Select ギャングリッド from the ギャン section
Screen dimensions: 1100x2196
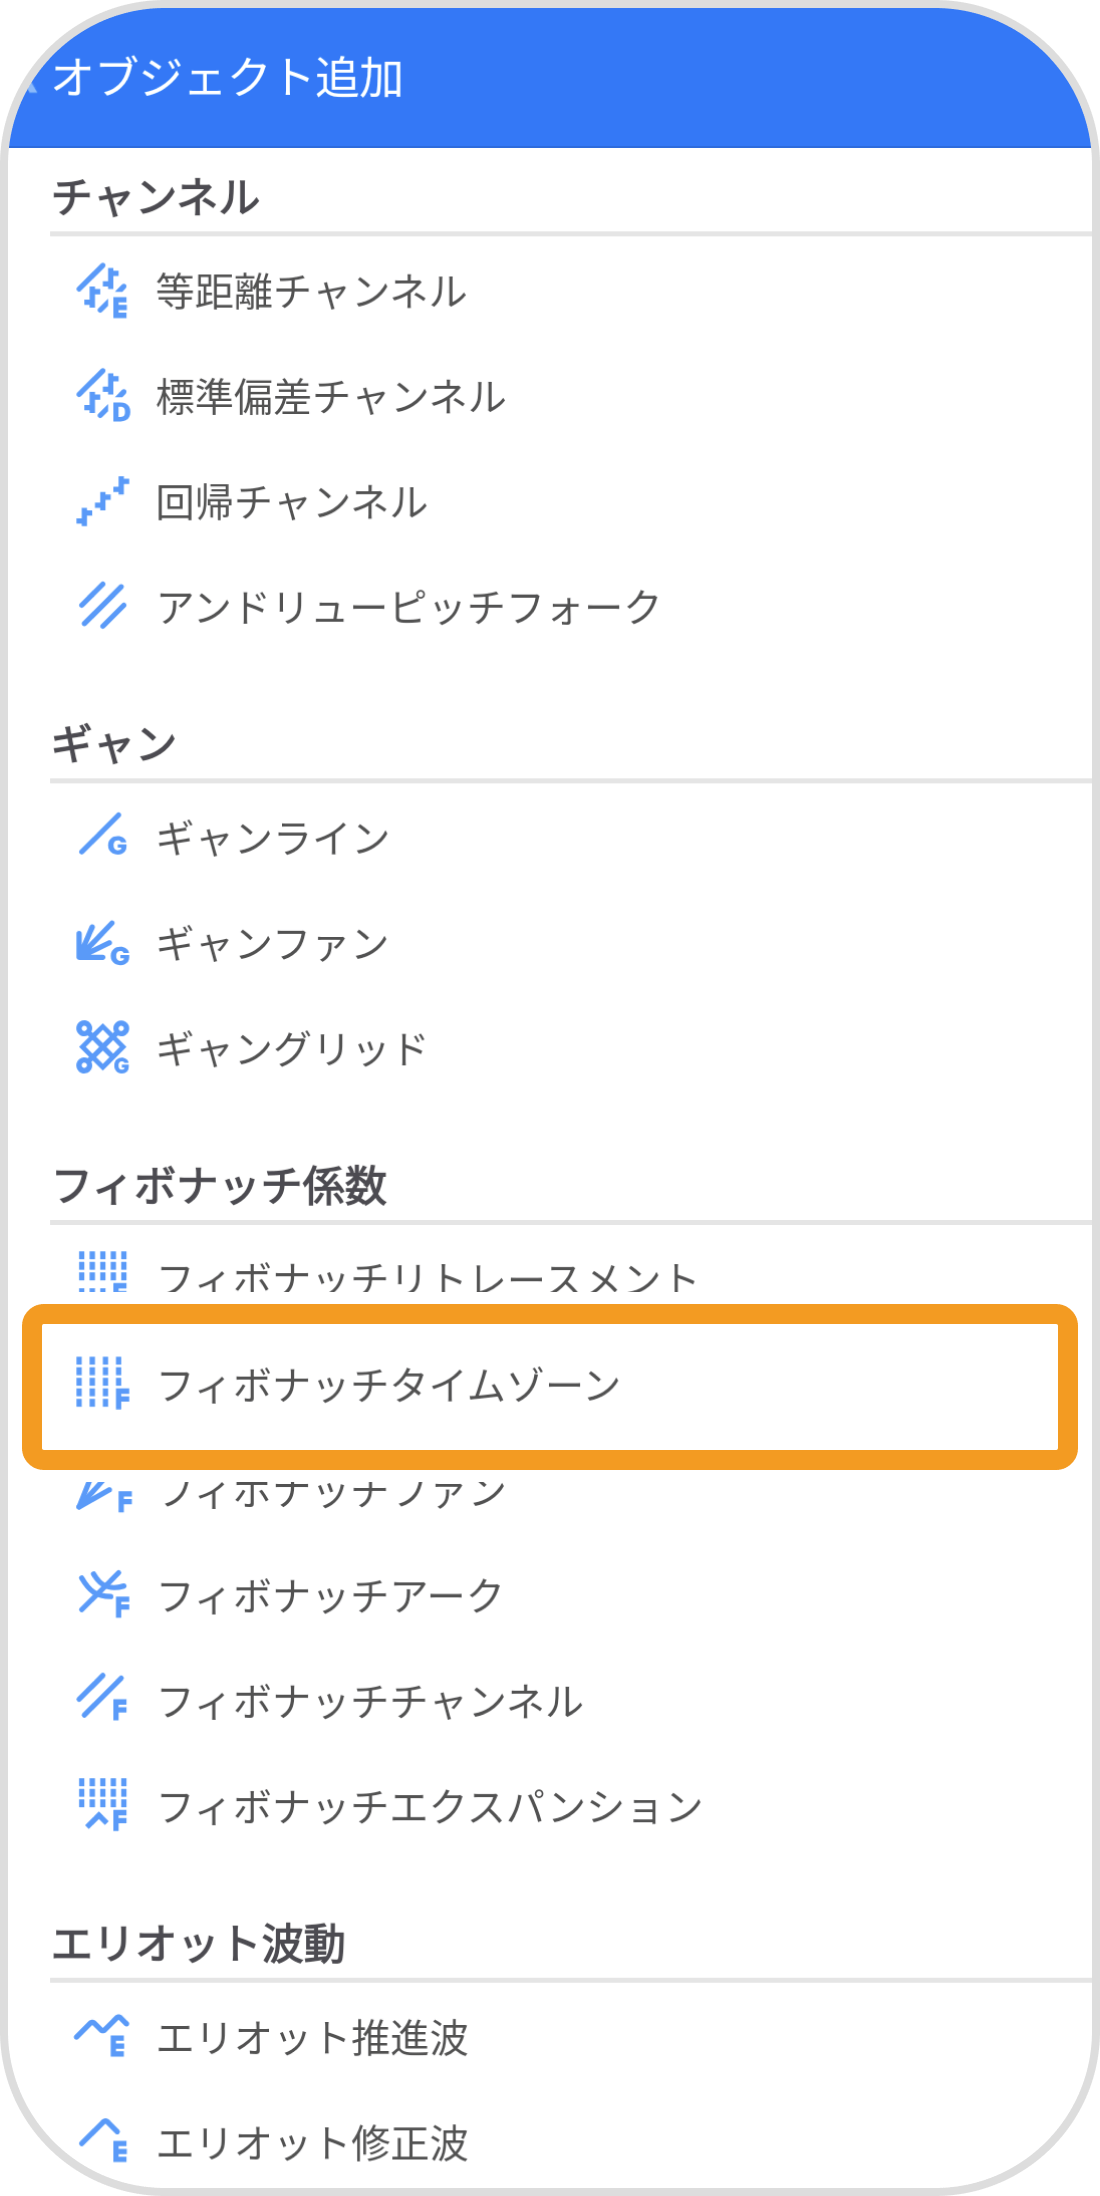tap(290, 1047)
